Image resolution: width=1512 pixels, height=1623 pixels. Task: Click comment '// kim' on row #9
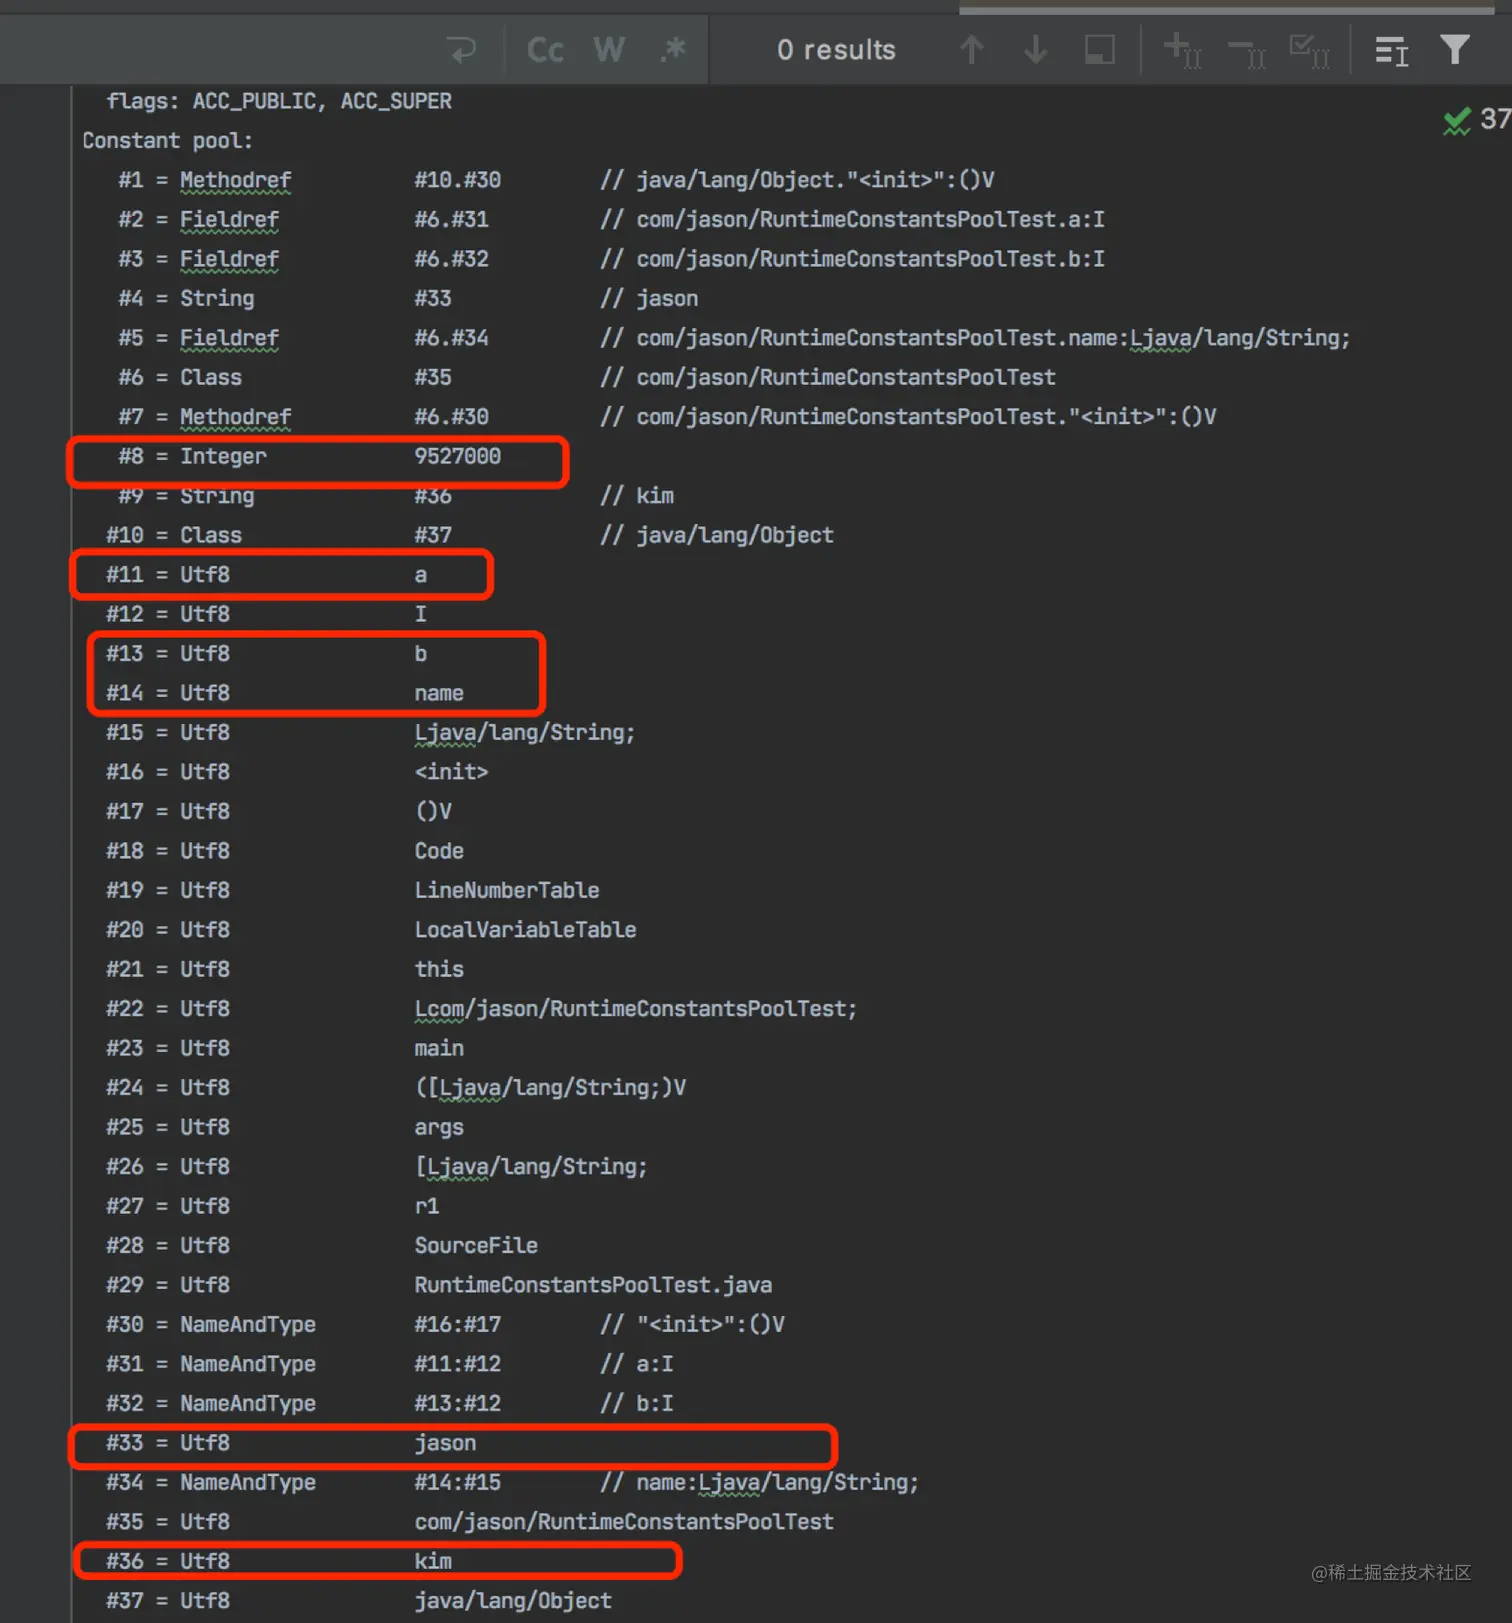click(x=637, y=496)
